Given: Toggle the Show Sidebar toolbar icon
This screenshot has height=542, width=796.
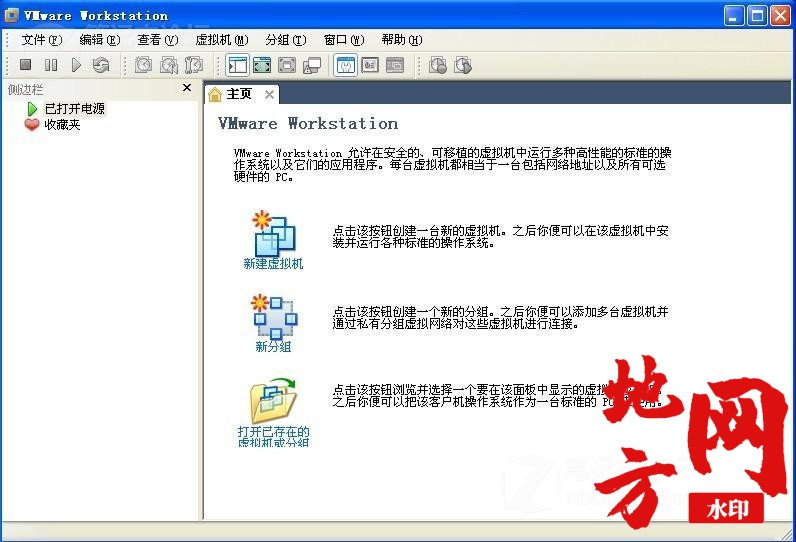Looking at the screenshot, I should (x=238, y=65).
